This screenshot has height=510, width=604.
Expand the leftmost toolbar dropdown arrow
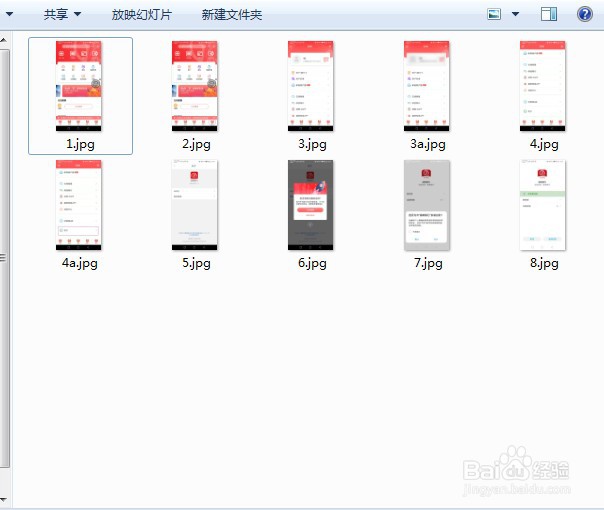tap(9, 14)
